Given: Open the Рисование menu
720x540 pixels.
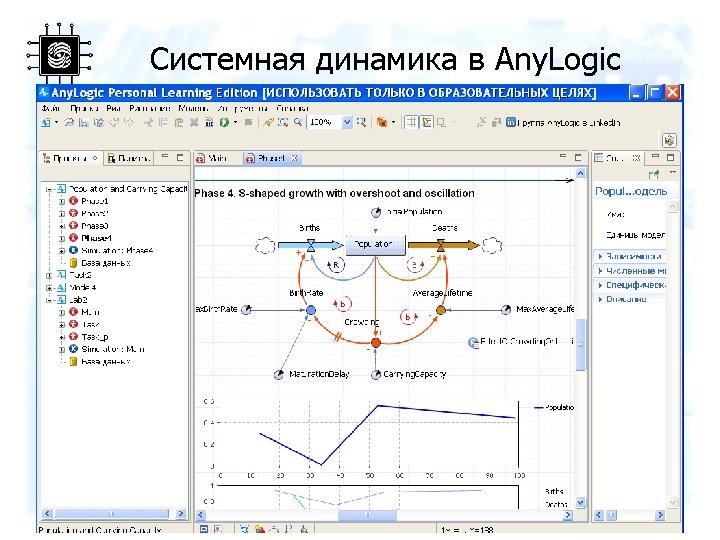Looking at the screenshot, I should coord(150,108).
